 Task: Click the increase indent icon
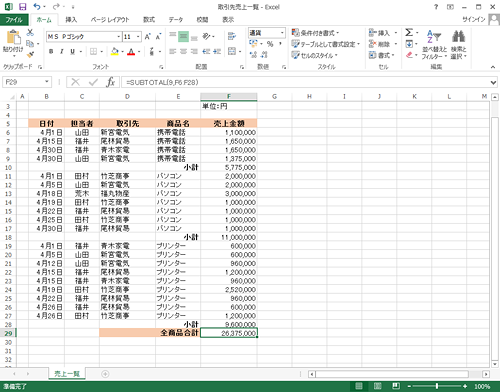[217, 51]
